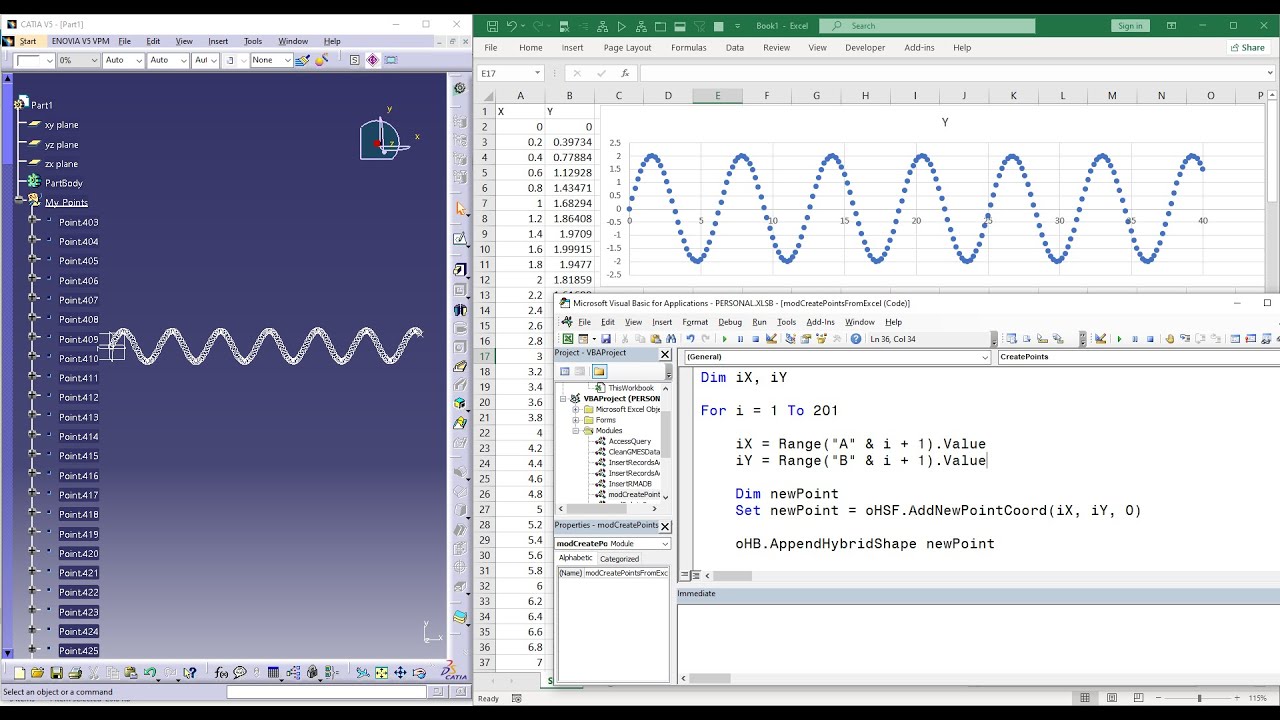Open Excel Formulas ribbon tab
The image size is (1280, 720).
(688, 48)
